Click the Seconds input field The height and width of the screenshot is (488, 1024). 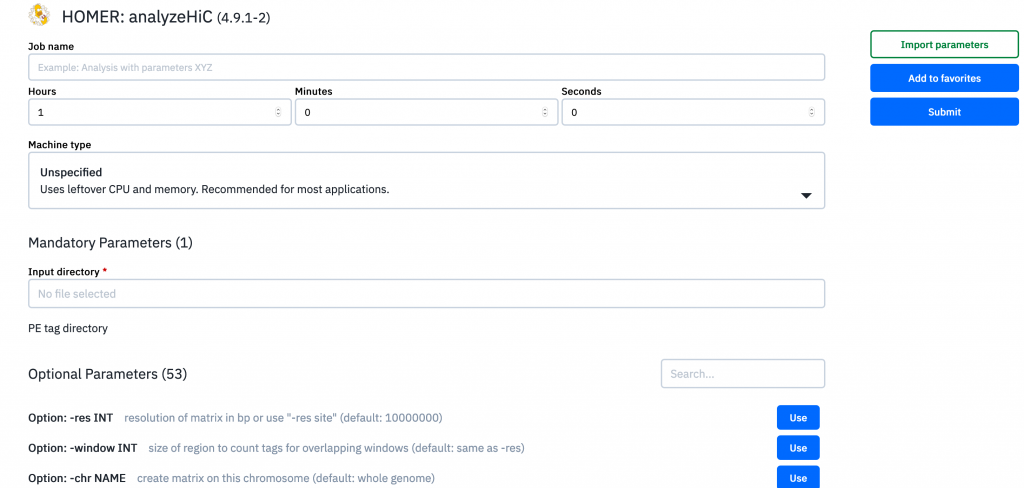click(693, 112)
